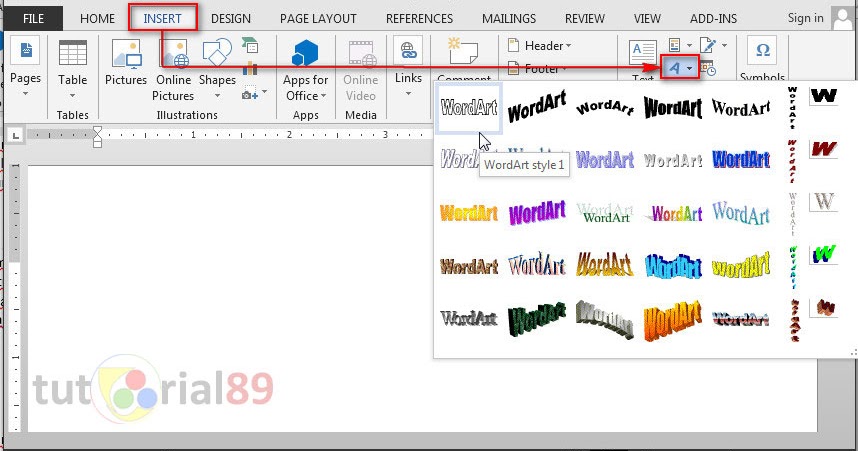Insert a Text Box
858x451 pixels.
tap(642, 59)
